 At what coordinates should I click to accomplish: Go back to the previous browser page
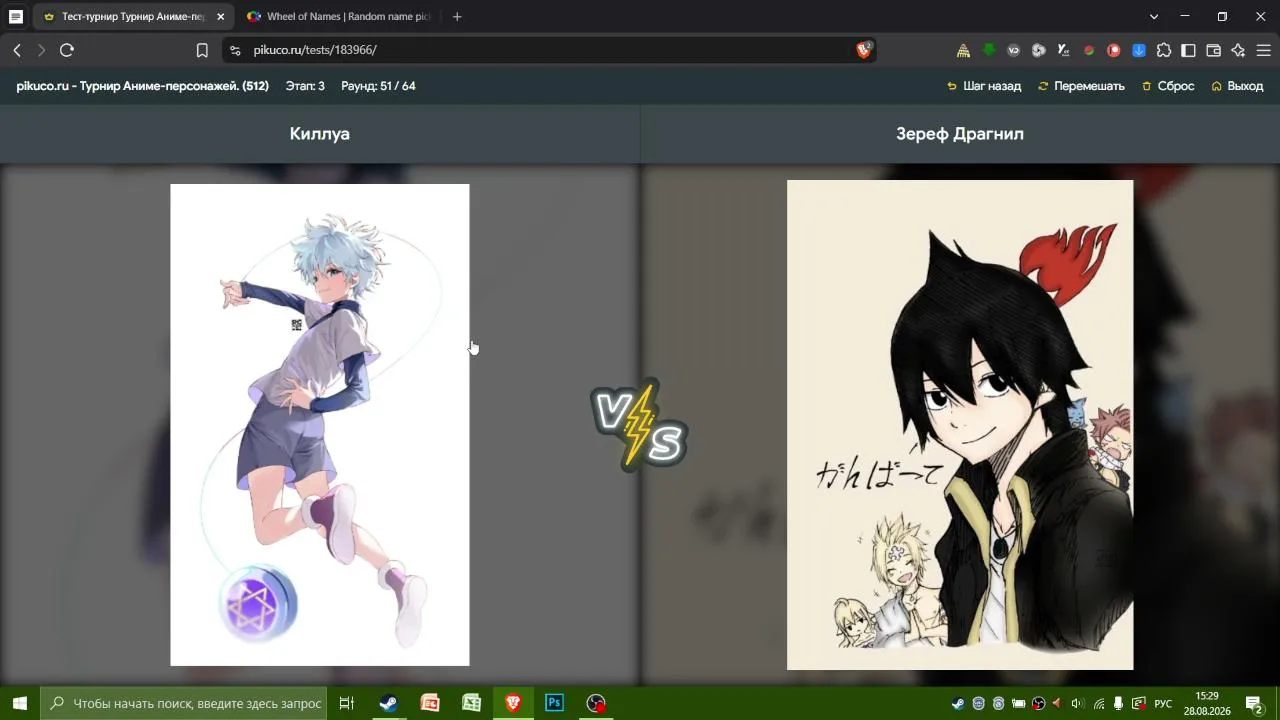(17, 50)
